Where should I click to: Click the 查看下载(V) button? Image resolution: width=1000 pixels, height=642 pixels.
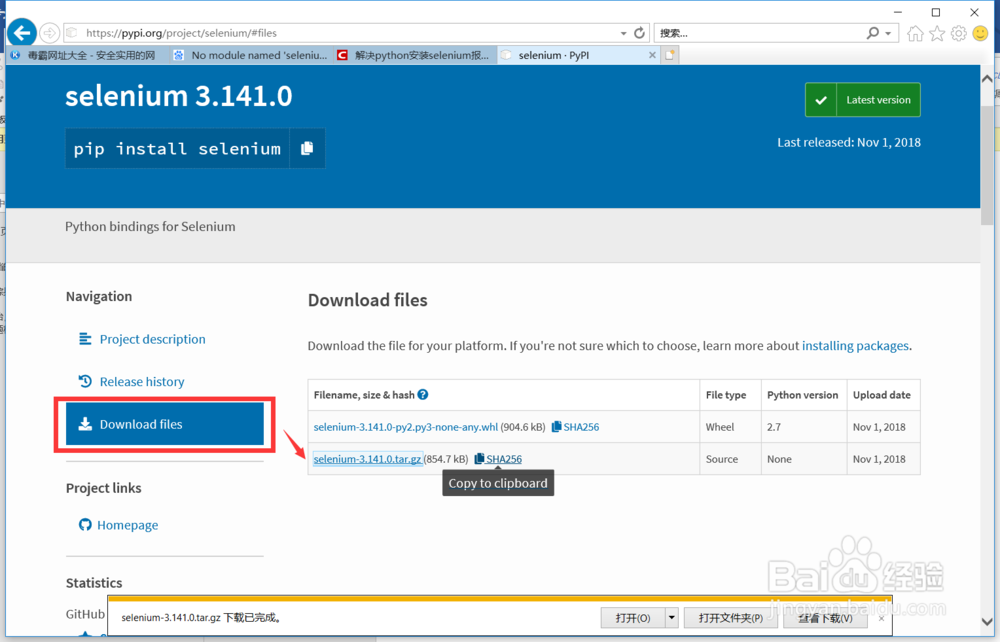pyautogui.click(x=825, y=618)
